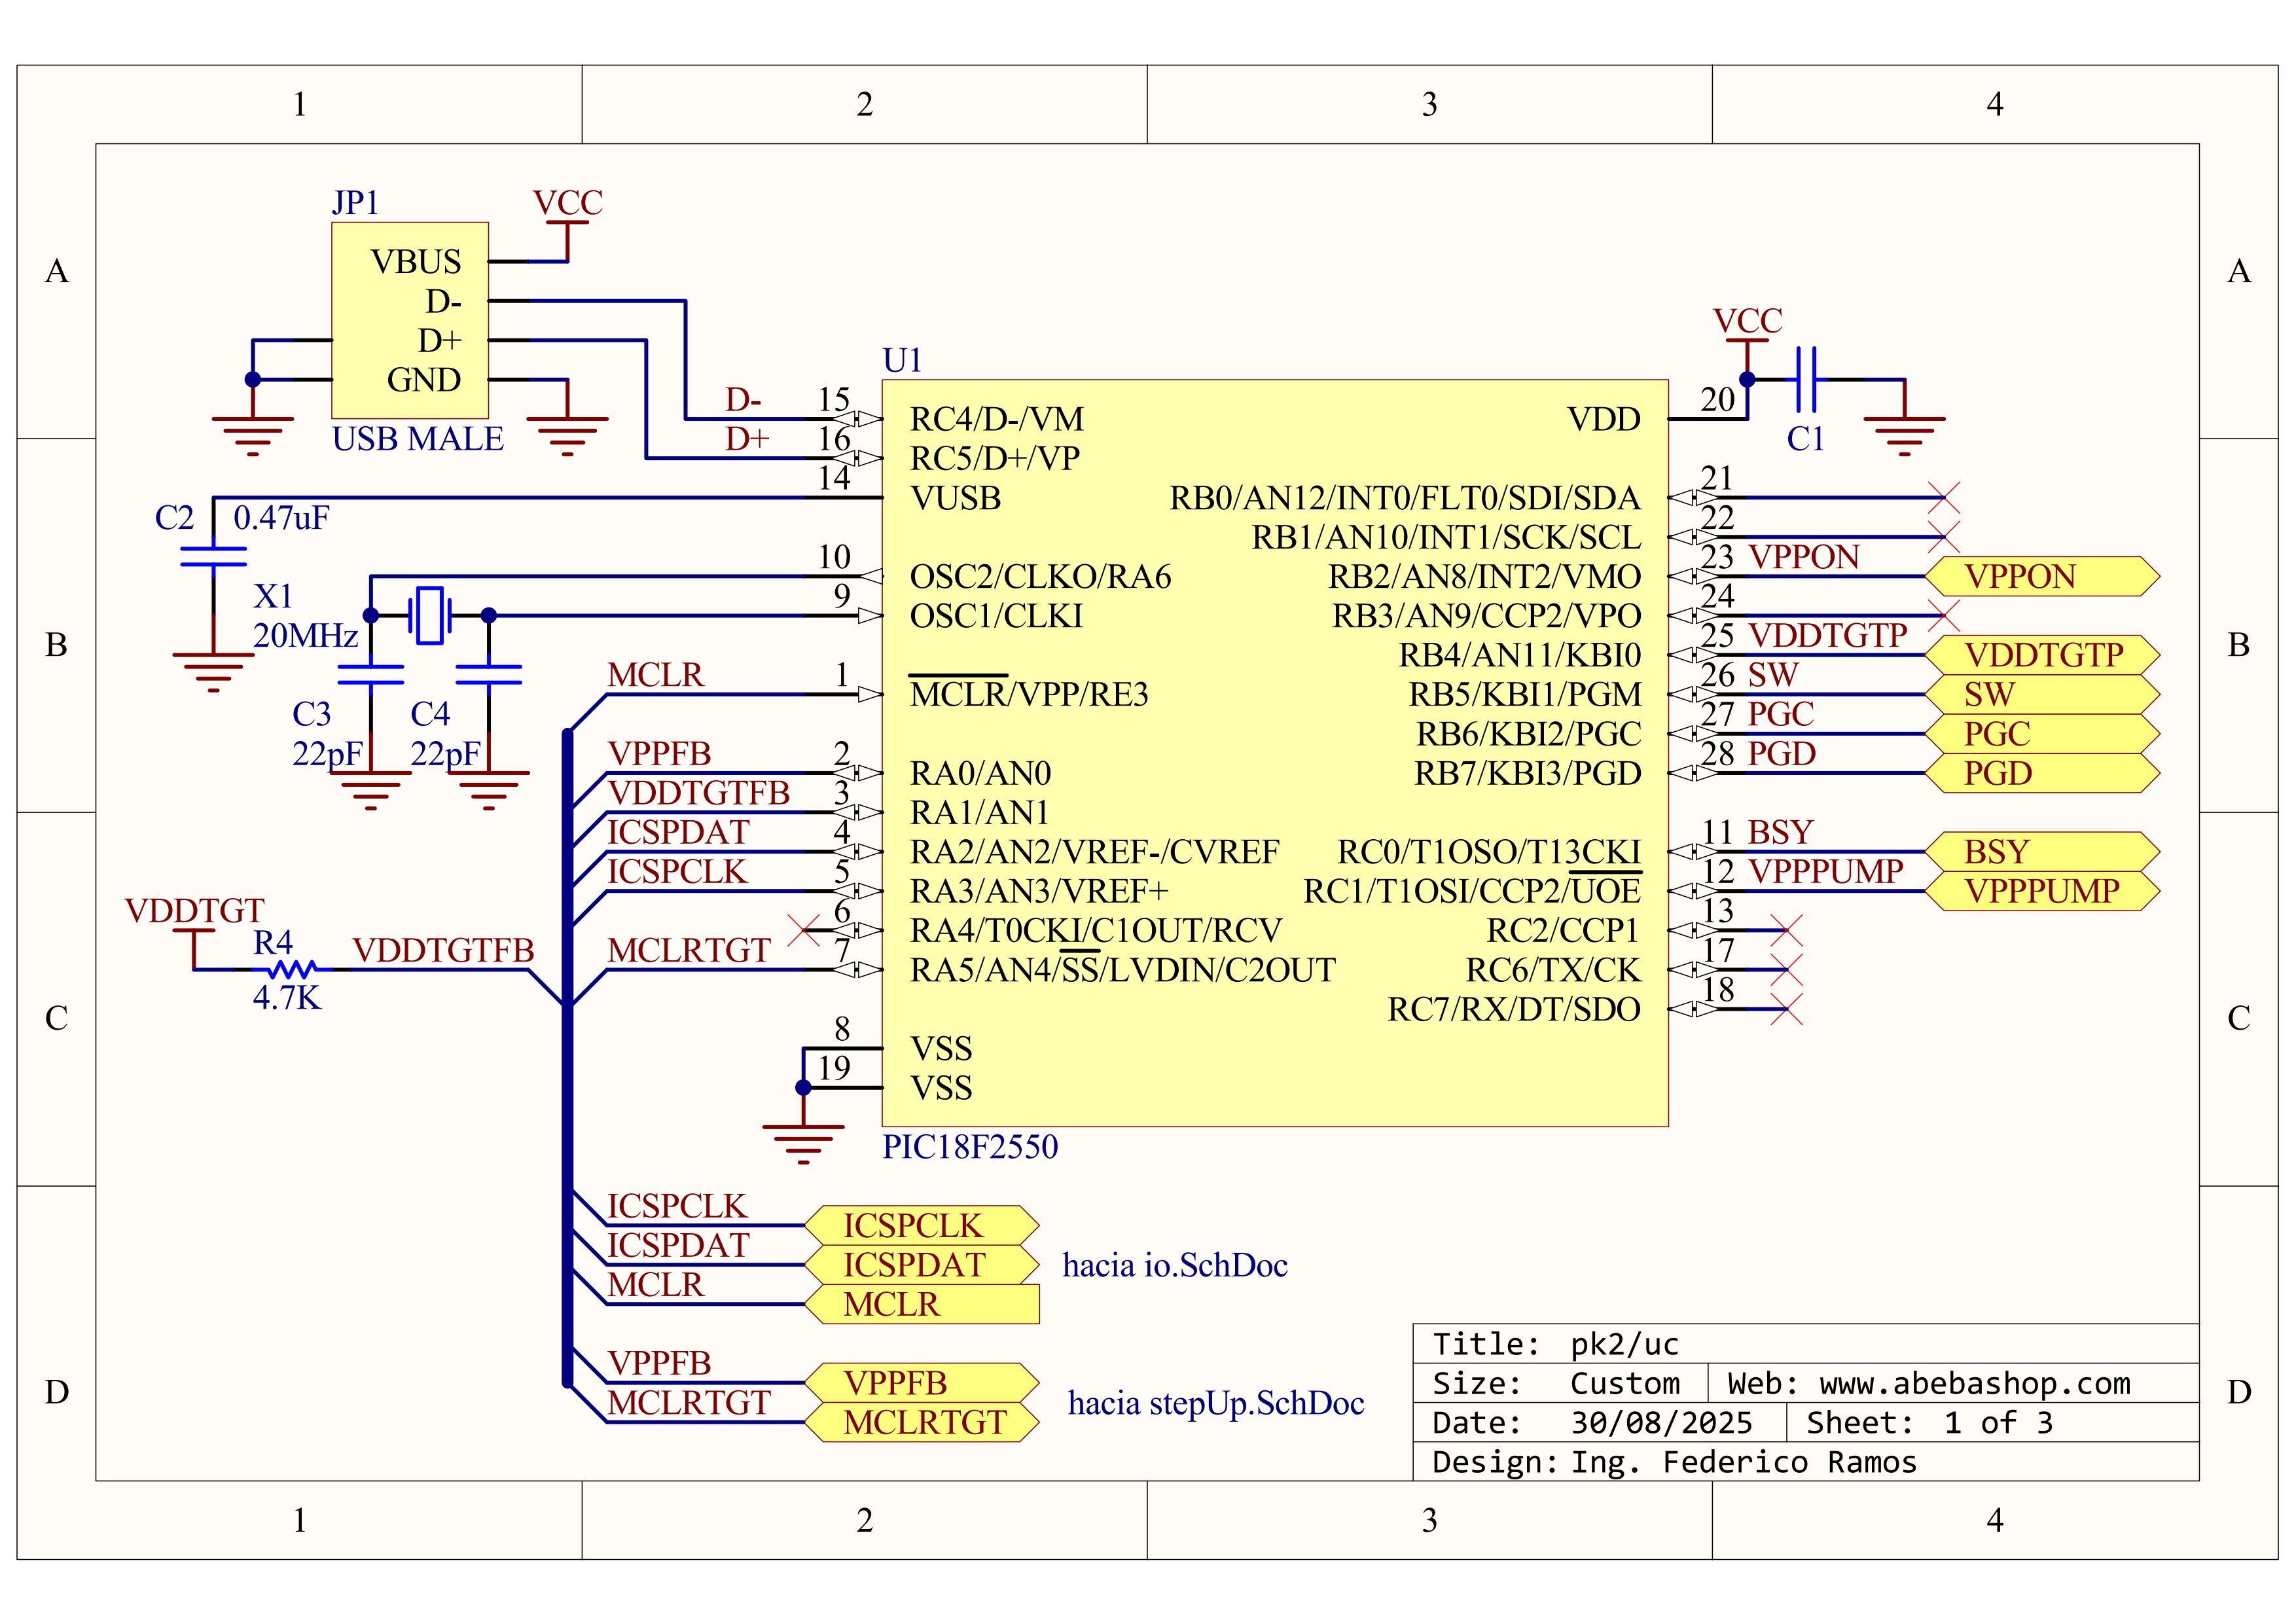Click the X1 20MHz crystal symbol
This screenshot has width=2296, height=1624.
click(430, 615)
